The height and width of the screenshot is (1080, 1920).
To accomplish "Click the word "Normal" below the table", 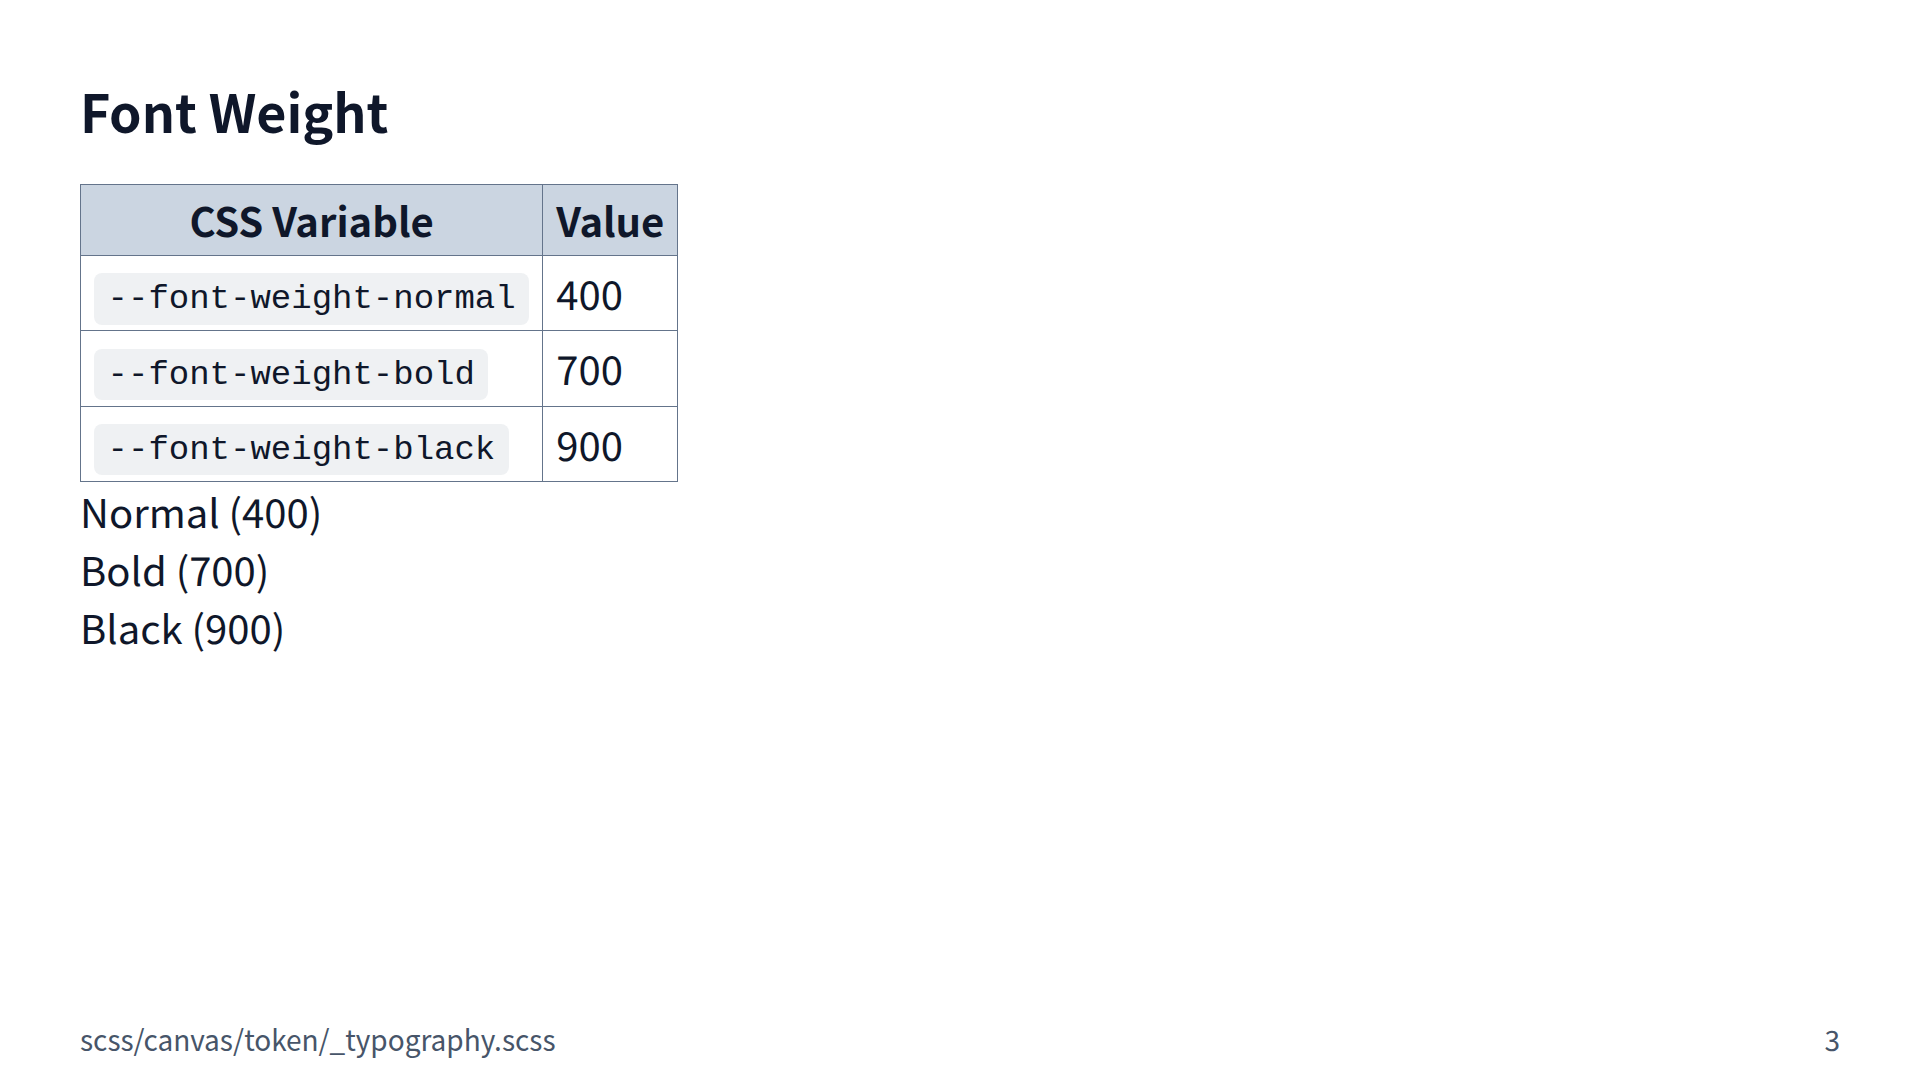I will tap(150, 515).
